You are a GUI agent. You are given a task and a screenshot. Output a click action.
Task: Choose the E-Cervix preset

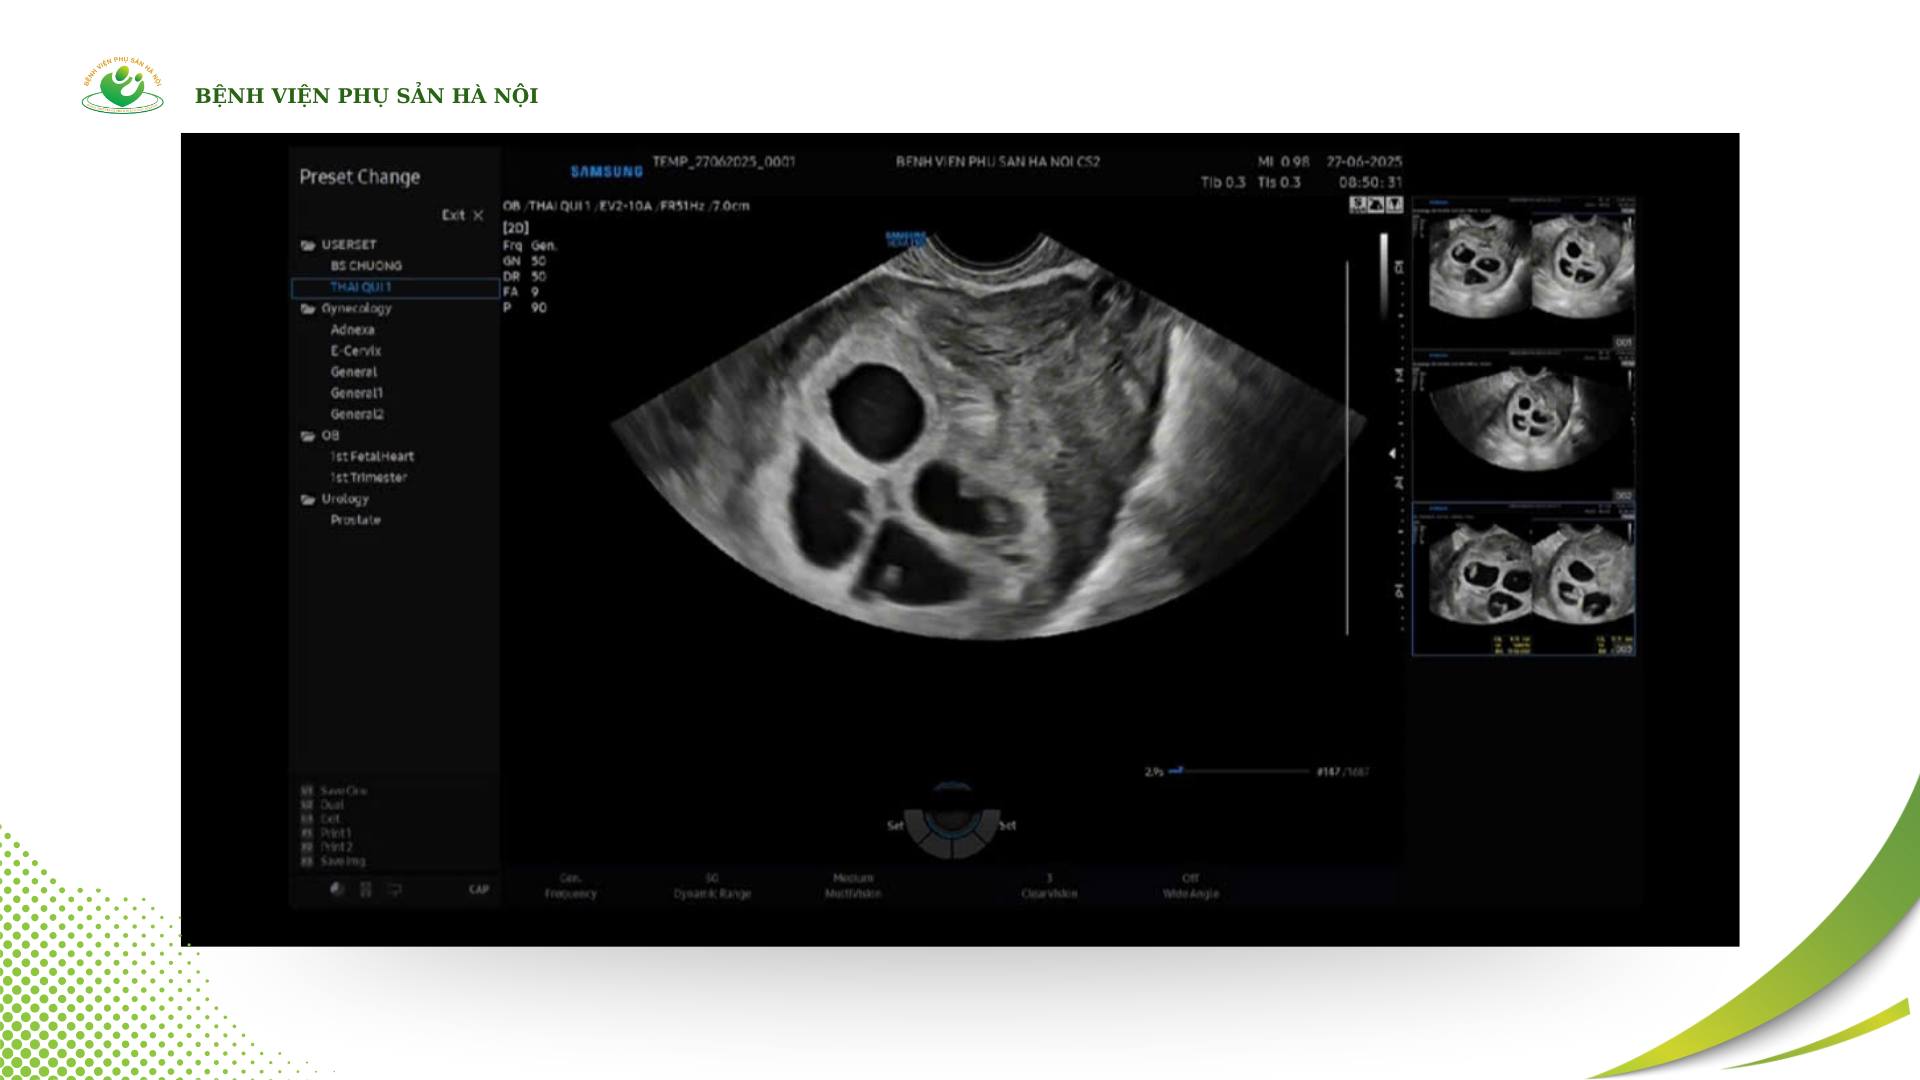[355, 351]
